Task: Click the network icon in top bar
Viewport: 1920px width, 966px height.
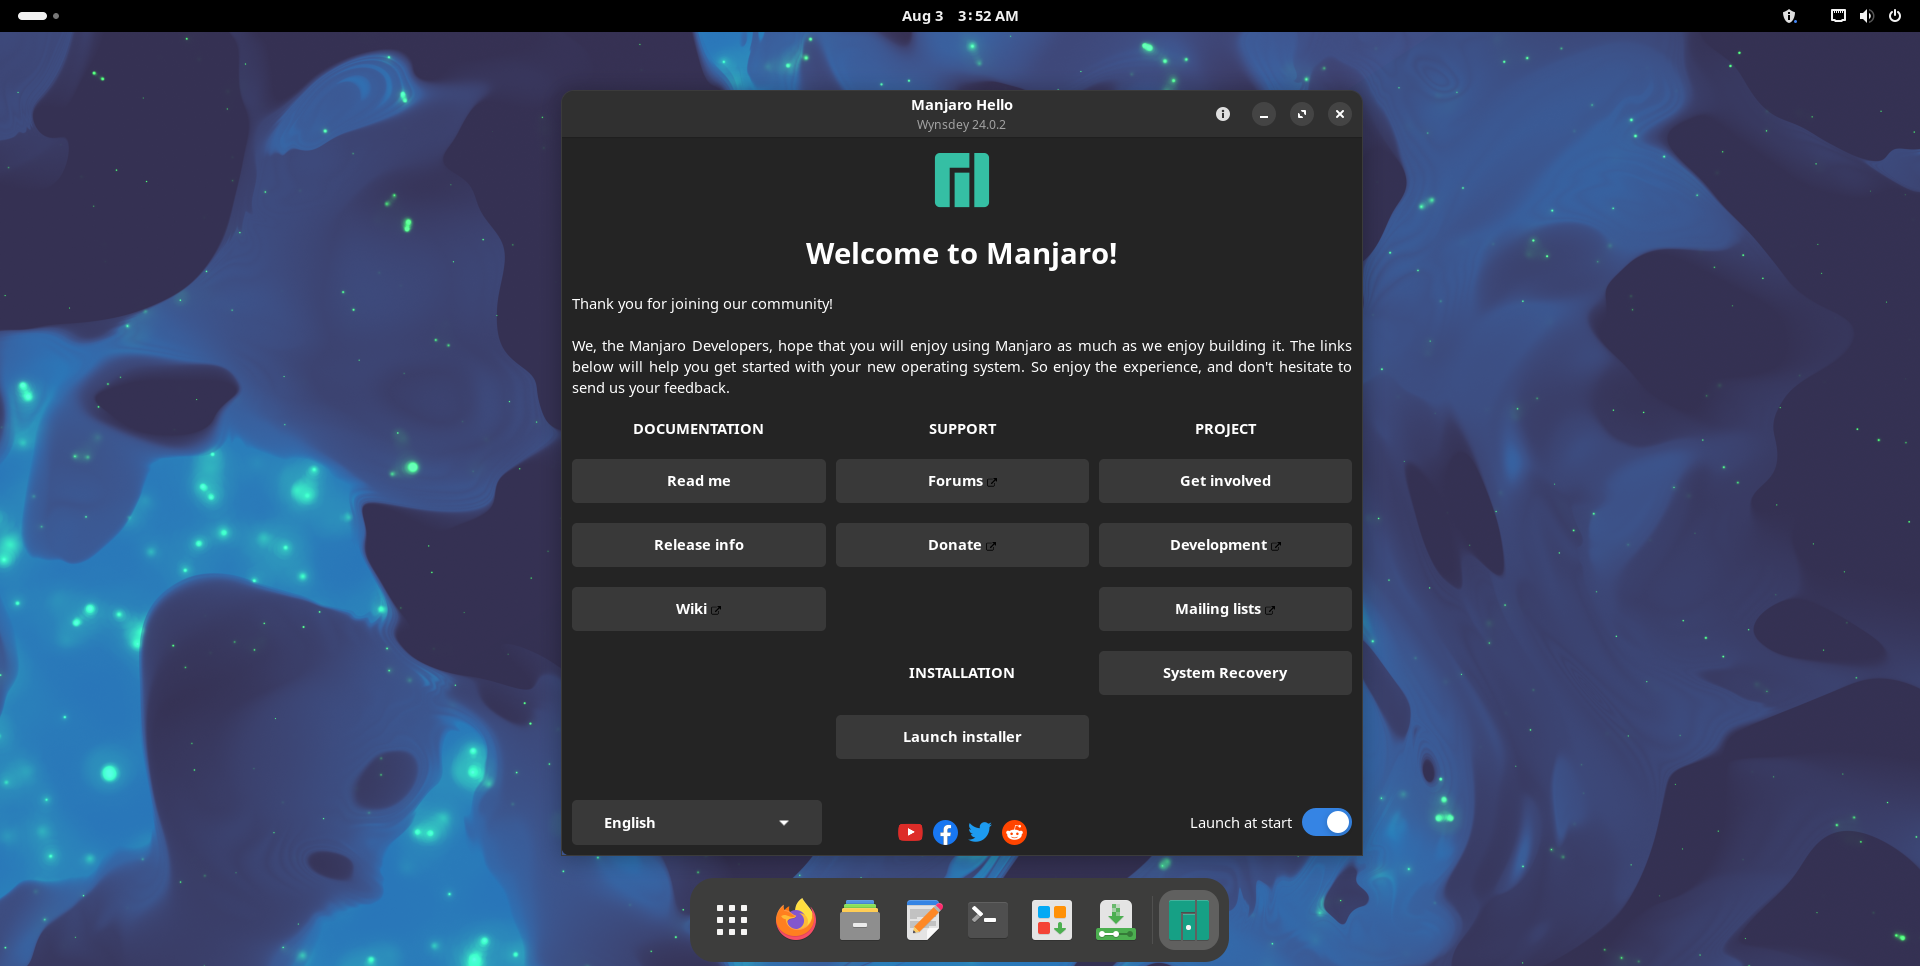Action: [x=1838, y=16]
